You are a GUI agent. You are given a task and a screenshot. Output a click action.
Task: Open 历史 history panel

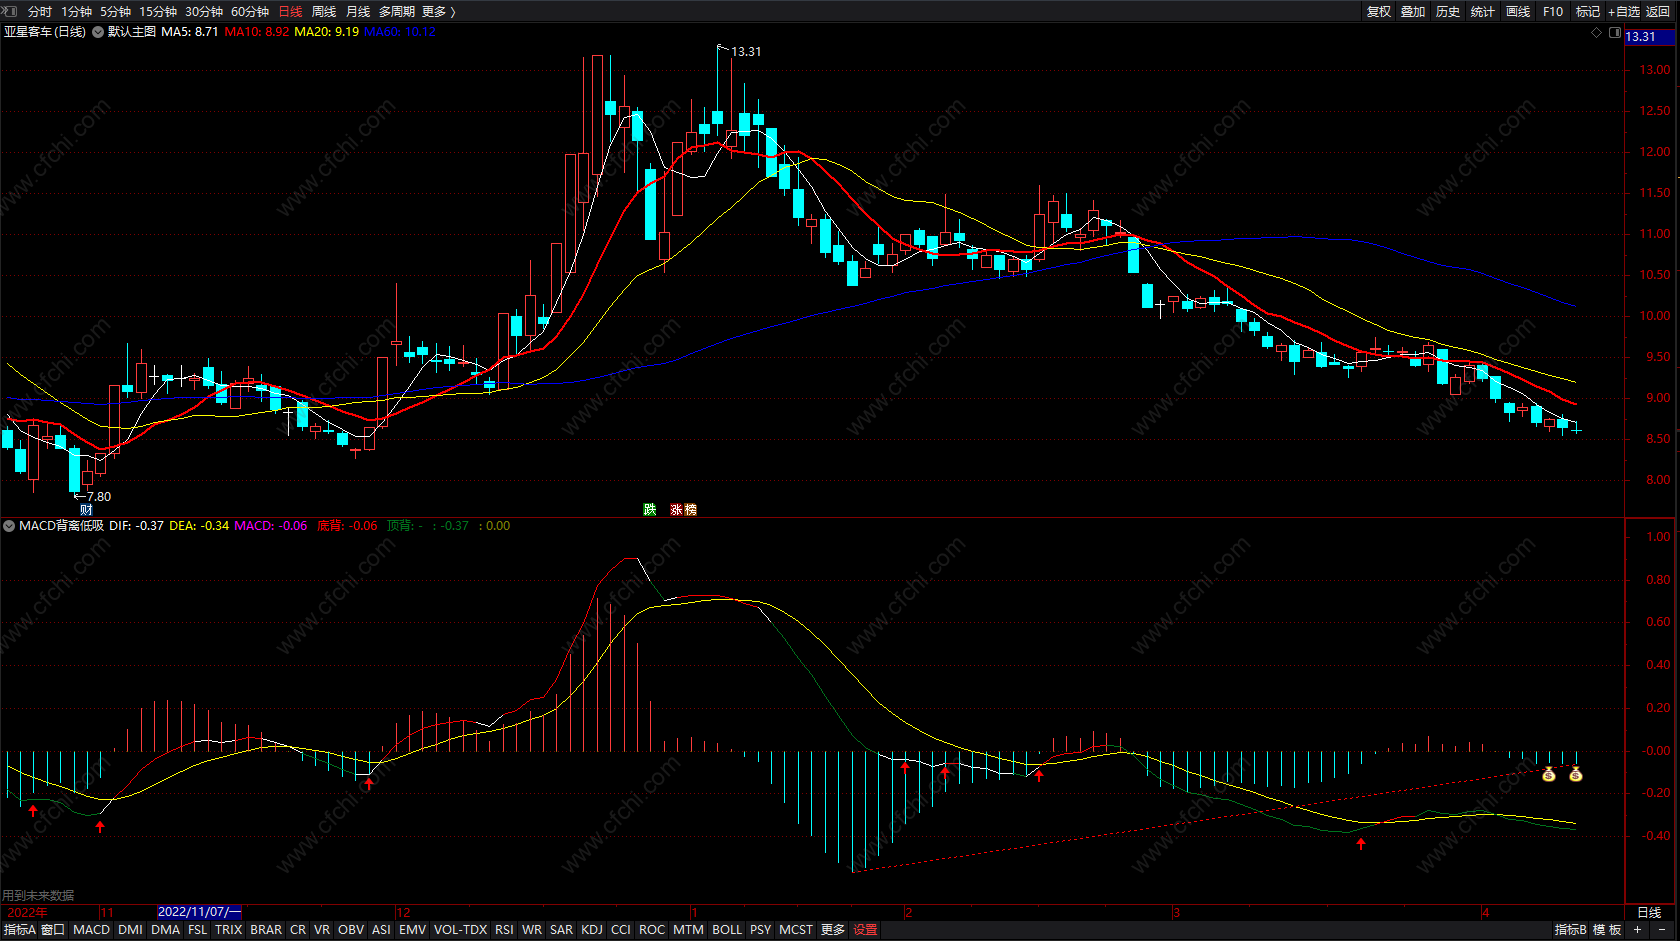point(1448,11)
